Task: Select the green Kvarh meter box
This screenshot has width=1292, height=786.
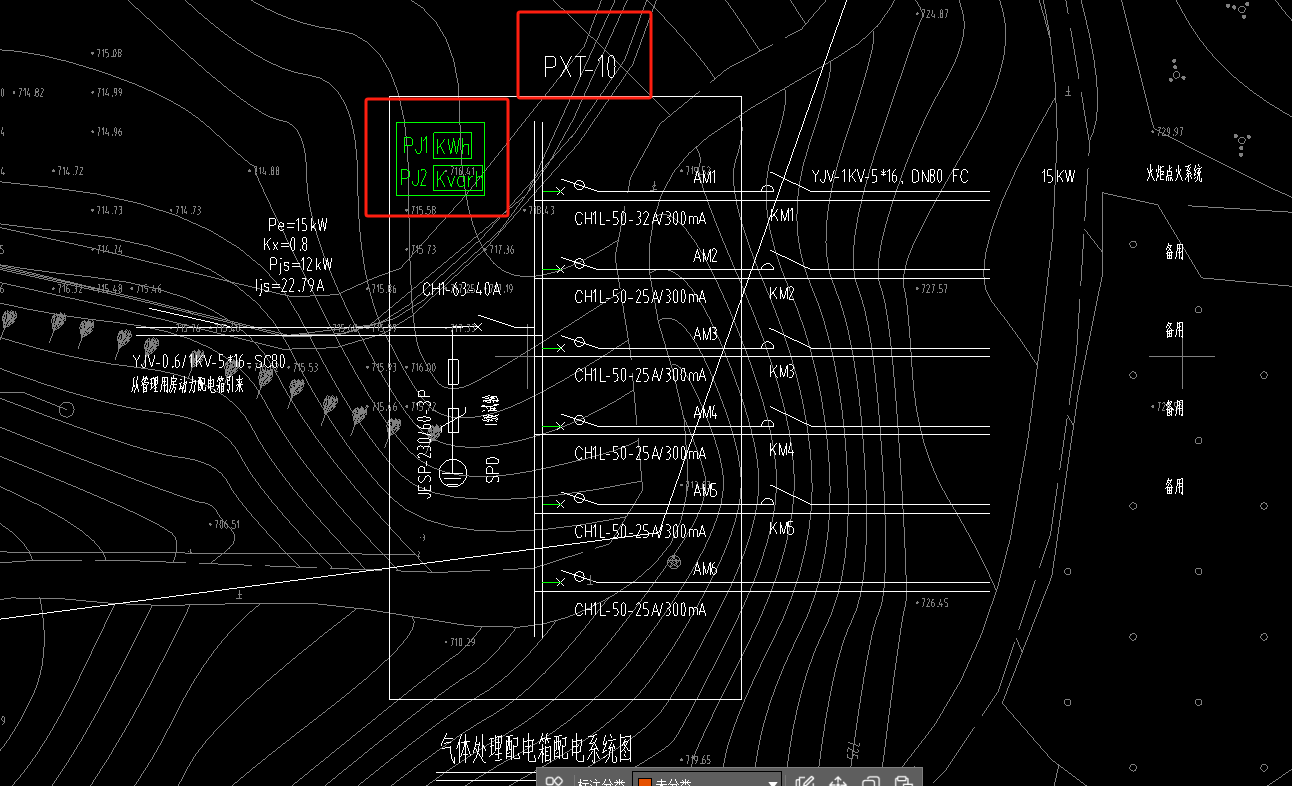Action: click(460, 179)
